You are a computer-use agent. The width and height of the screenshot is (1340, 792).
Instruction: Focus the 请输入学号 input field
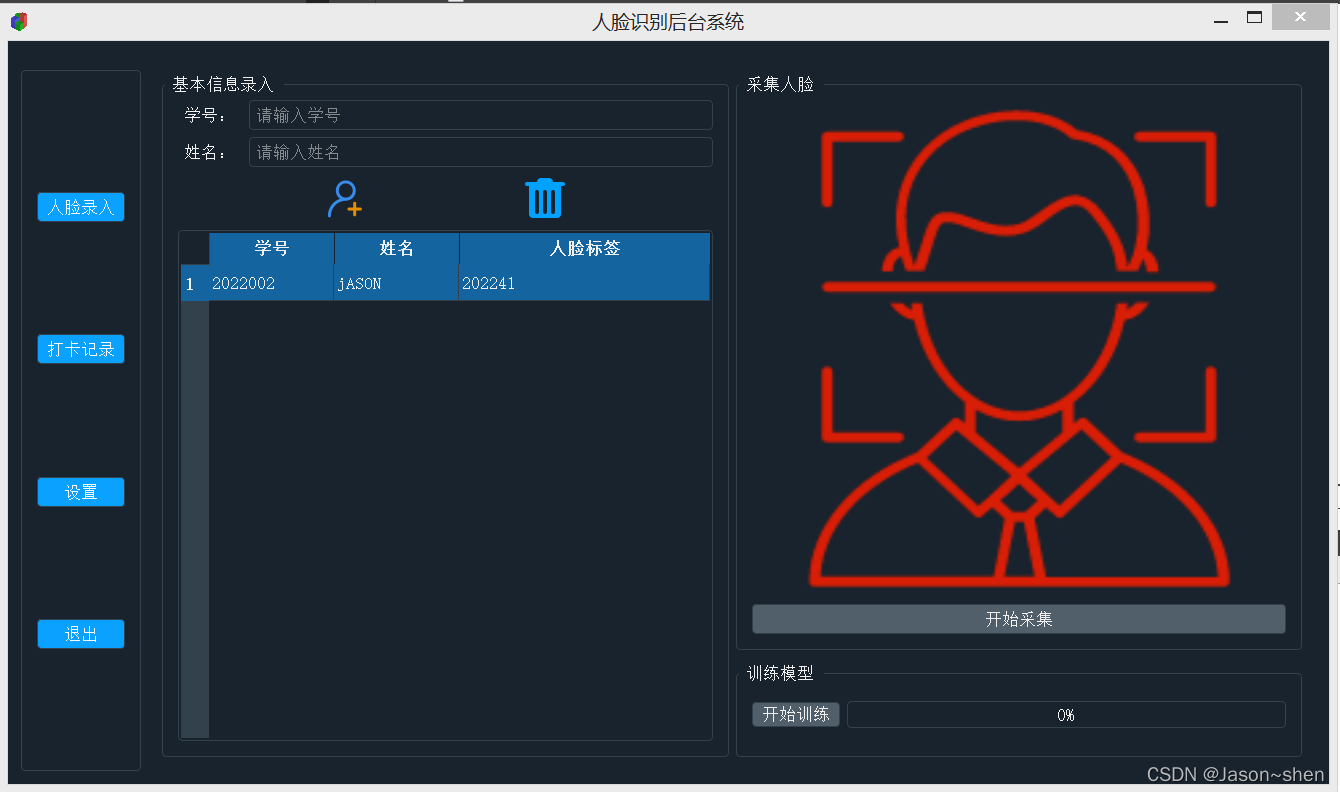480,115
